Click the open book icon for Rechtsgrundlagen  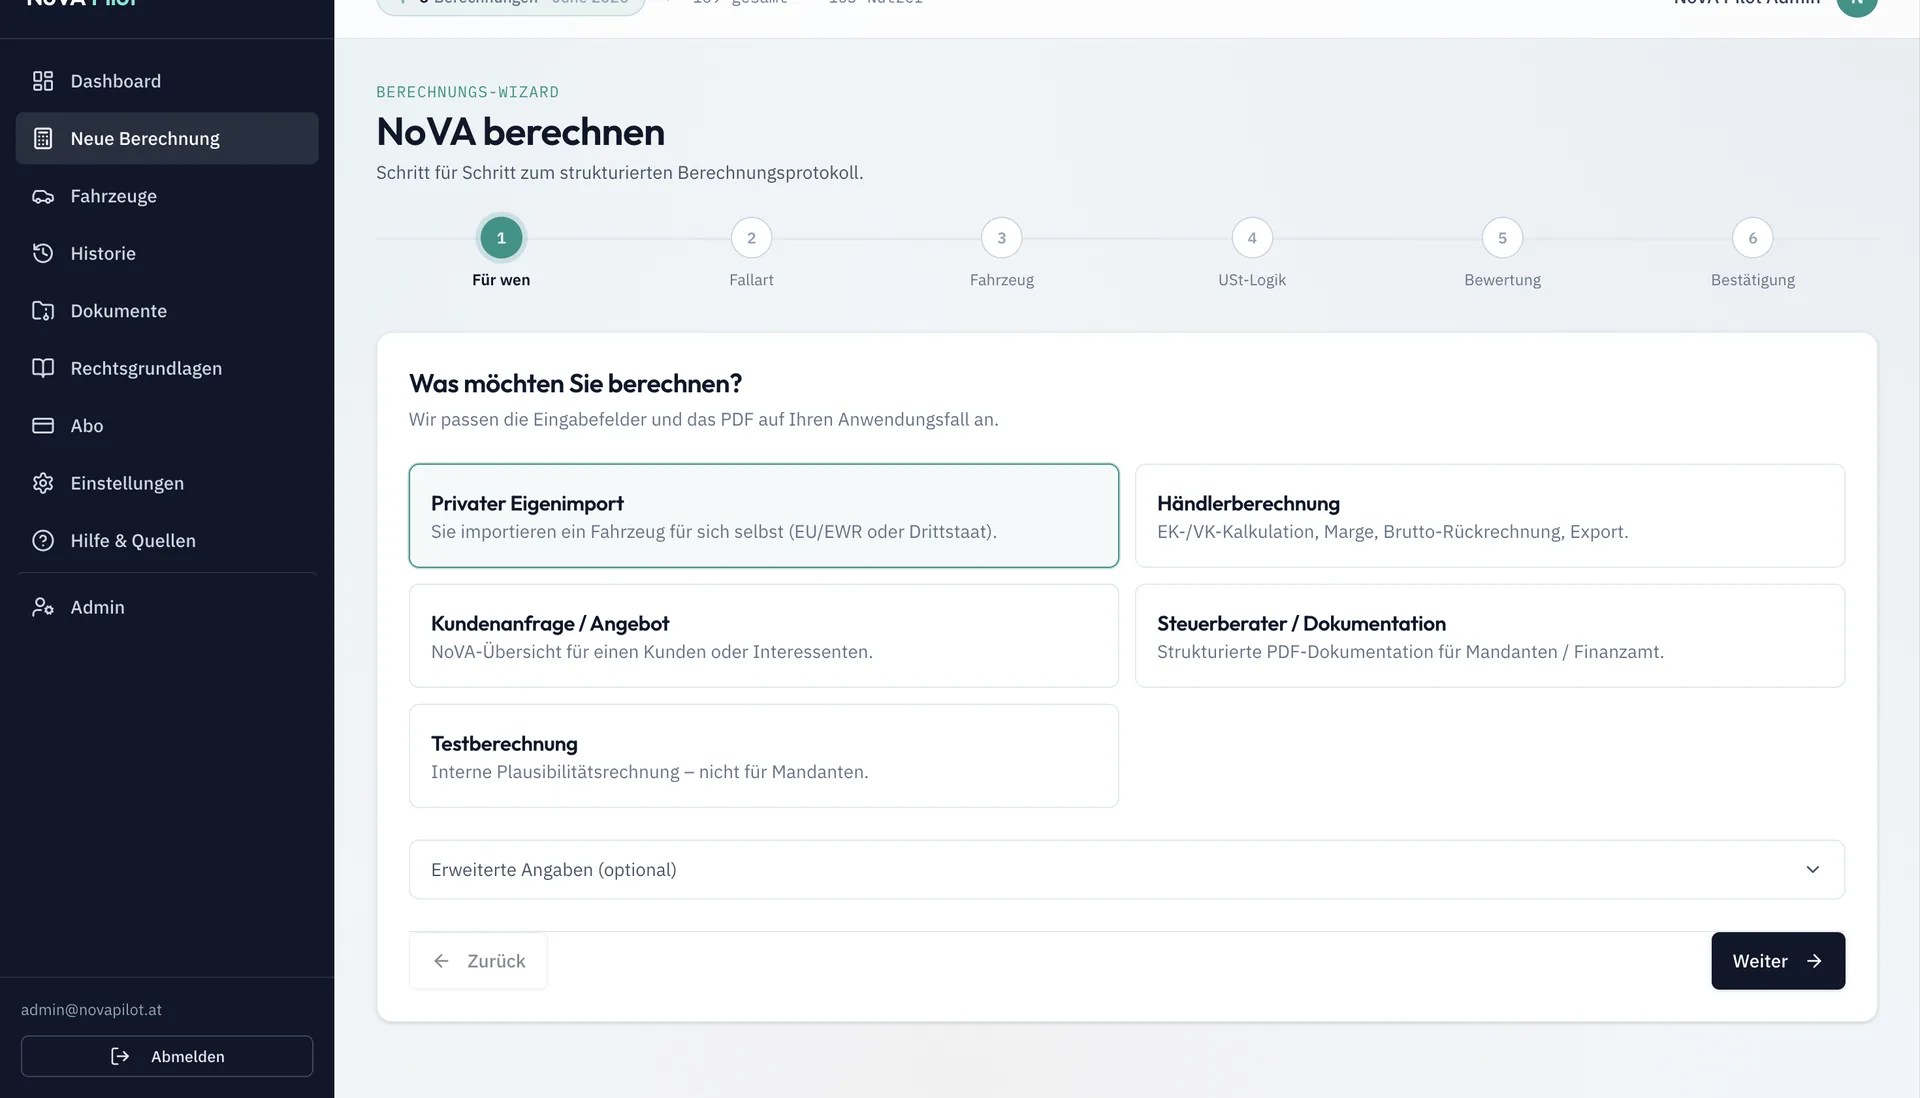click(42, 368)
